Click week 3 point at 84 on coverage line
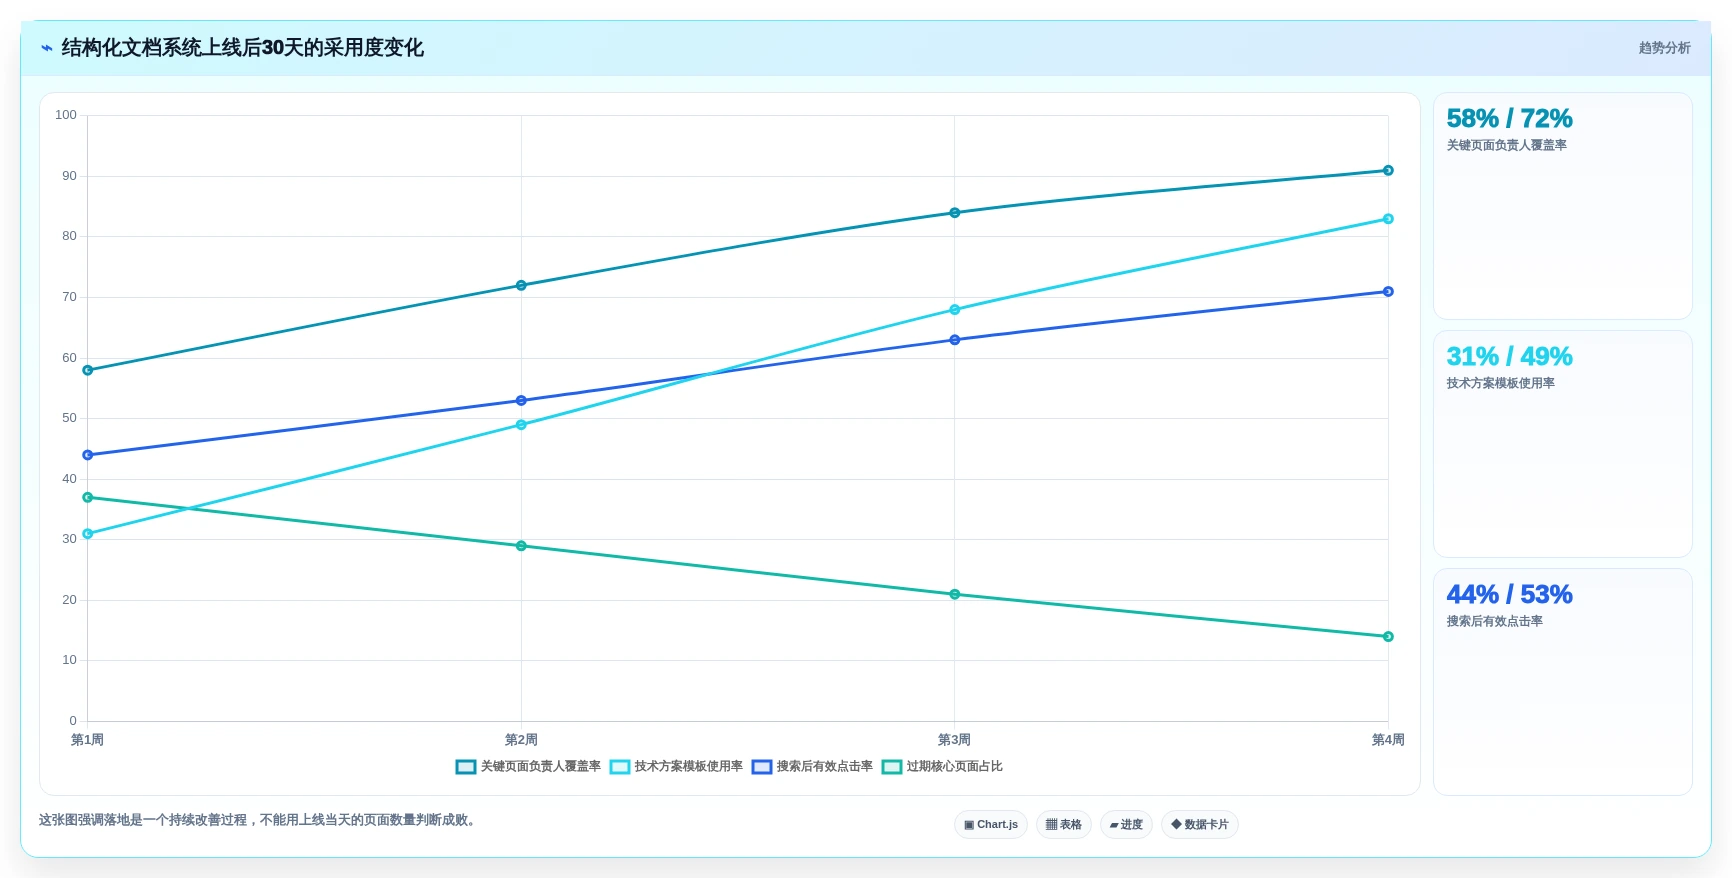 [x=954, y=213]
